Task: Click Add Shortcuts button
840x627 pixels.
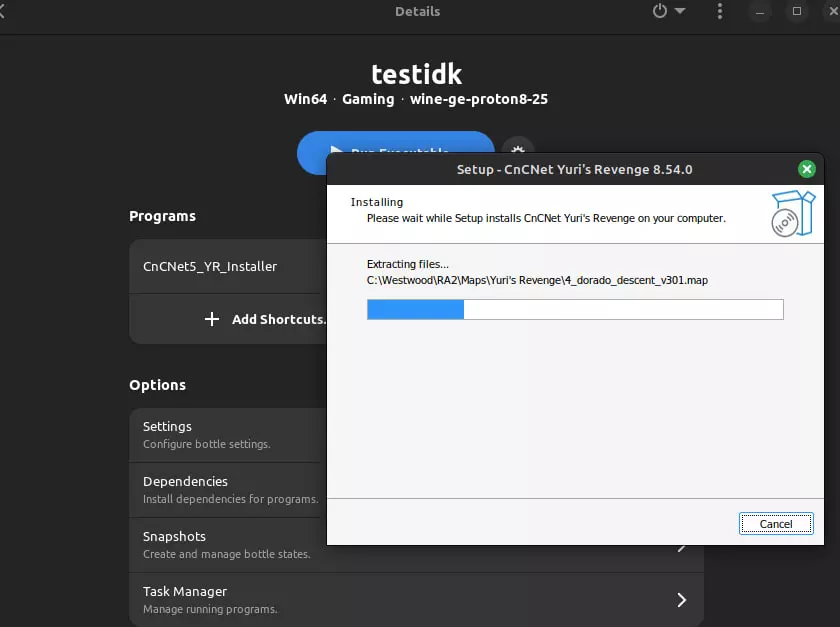Action: tap(228, 319)
